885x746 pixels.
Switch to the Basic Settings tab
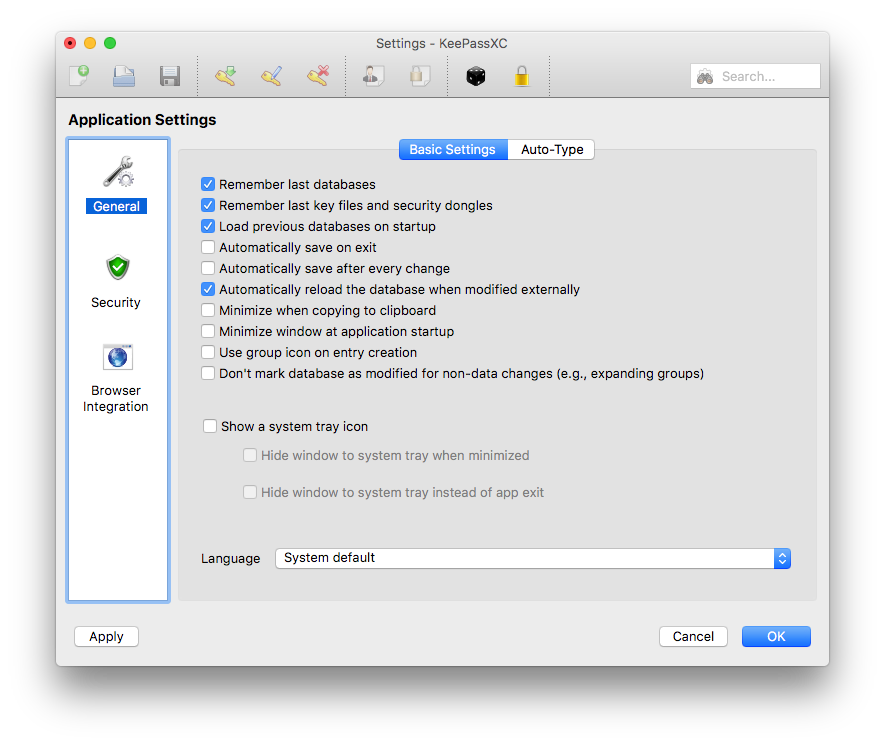pyautogui.click(x=453, y=150)
